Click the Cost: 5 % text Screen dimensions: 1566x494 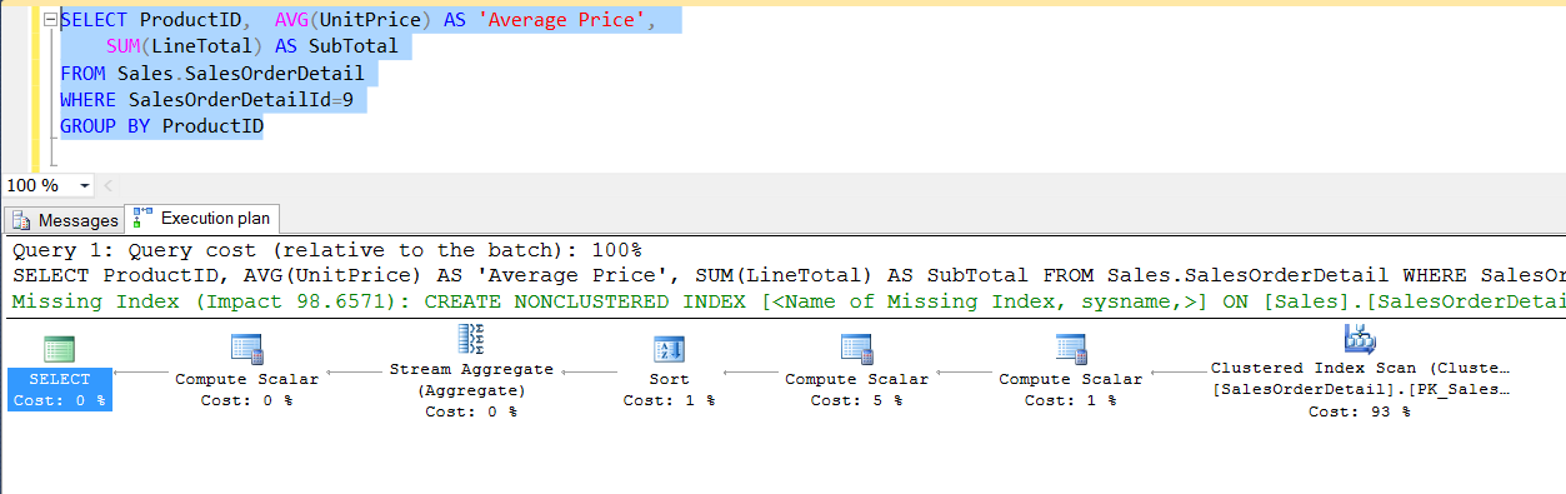click(857, 399)
